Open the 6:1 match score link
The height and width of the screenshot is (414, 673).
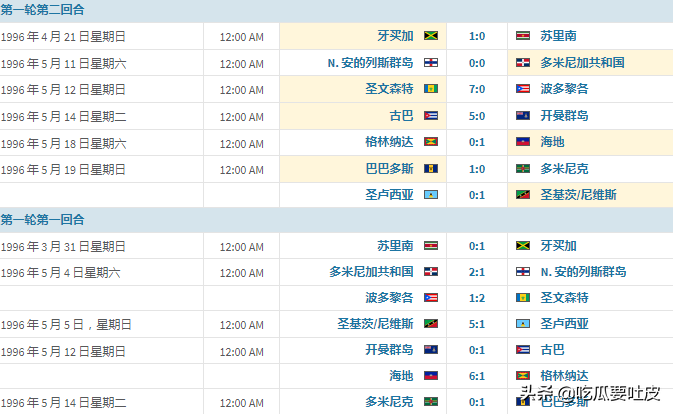[x=477, y=376]
